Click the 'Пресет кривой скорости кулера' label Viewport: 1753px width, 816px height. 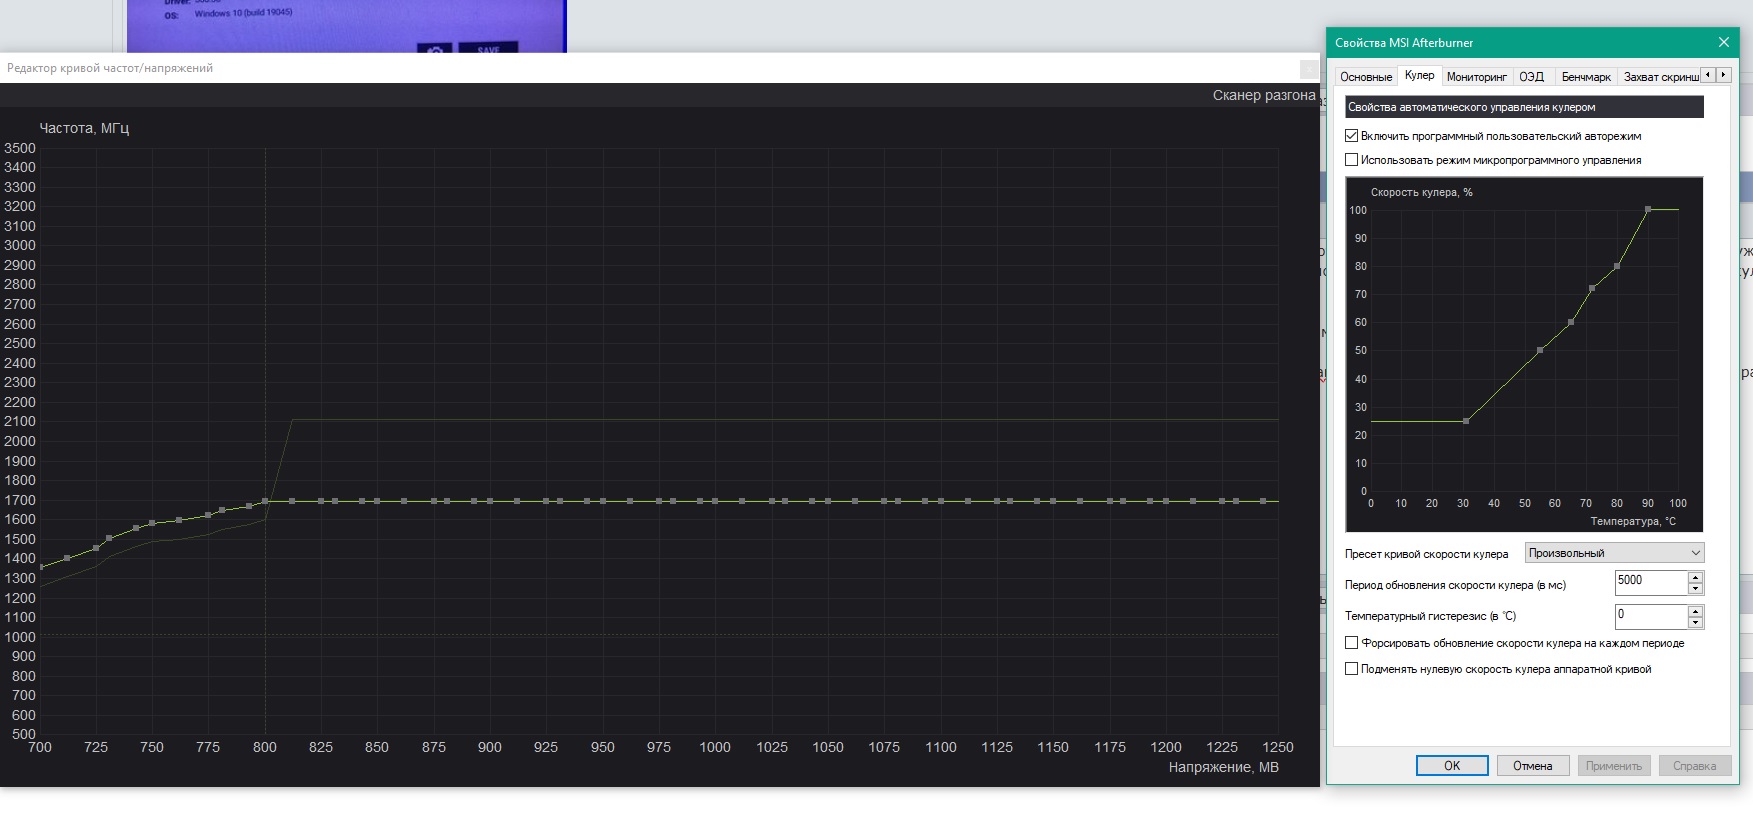point(1426,554)
